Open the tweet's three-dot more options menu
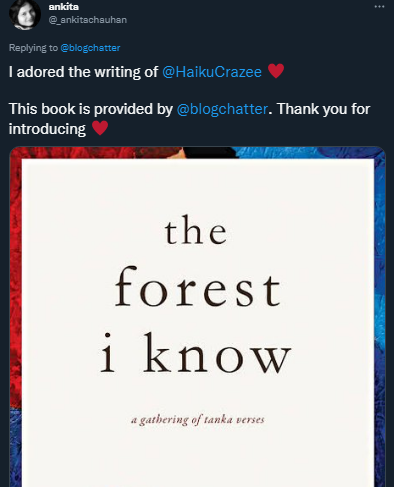This screenshot has width=394, height=487. (x=379, y=7)
